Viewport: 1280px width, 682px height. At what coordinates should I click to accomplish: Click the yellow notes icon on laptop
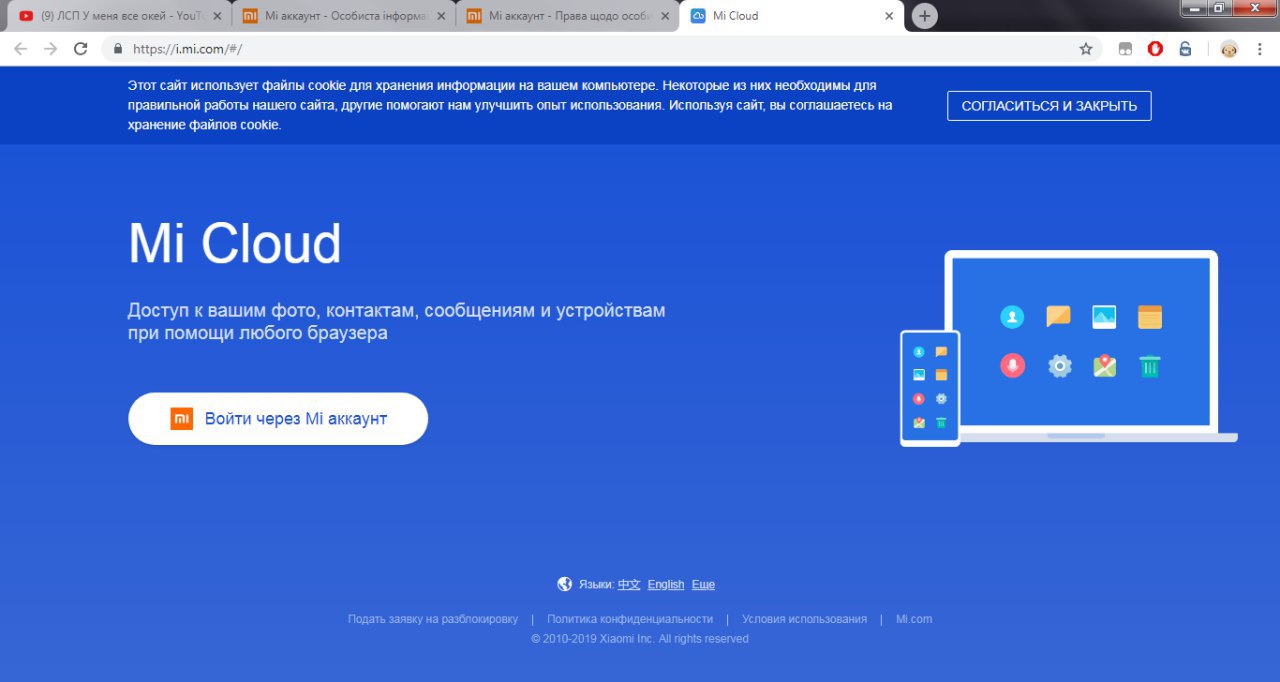1150,317
